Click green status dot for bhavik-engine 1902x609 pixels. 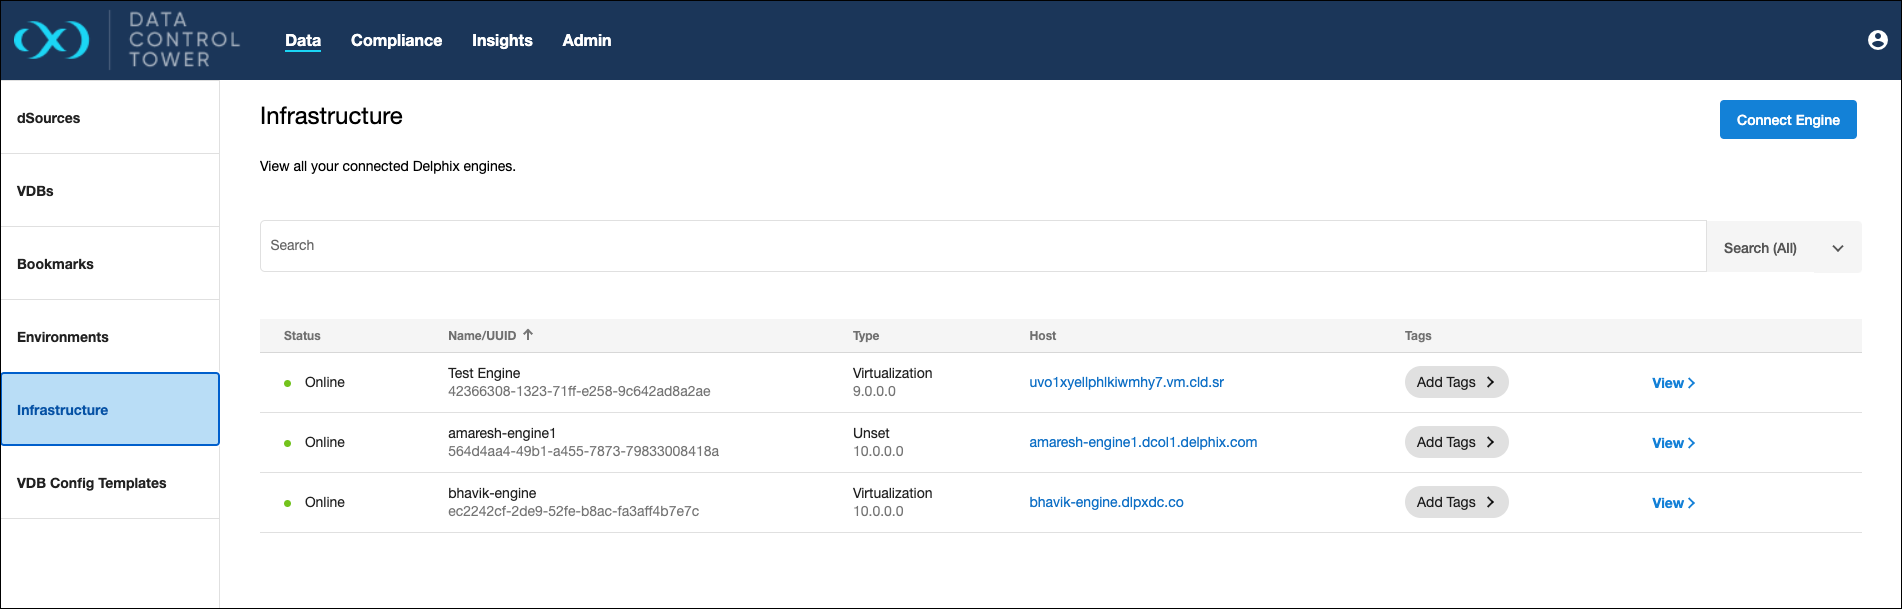tap(288, 503)
